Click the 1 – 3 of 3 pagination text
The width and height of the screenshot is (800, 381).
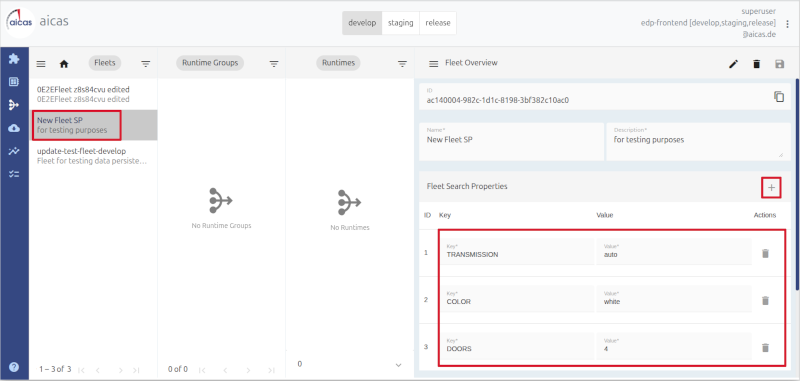point(55,369)
